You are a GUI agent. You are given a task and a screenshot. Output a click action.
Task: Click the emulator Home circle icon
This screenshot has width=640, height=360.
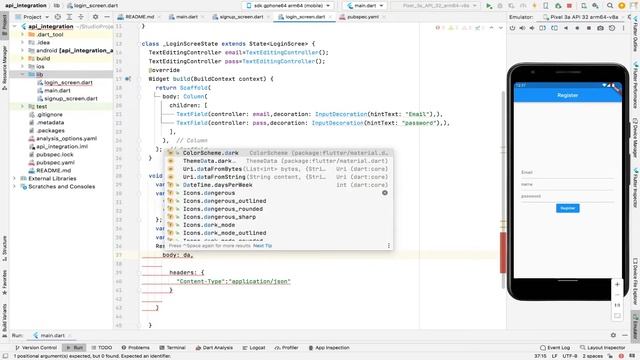click(577, 28)
